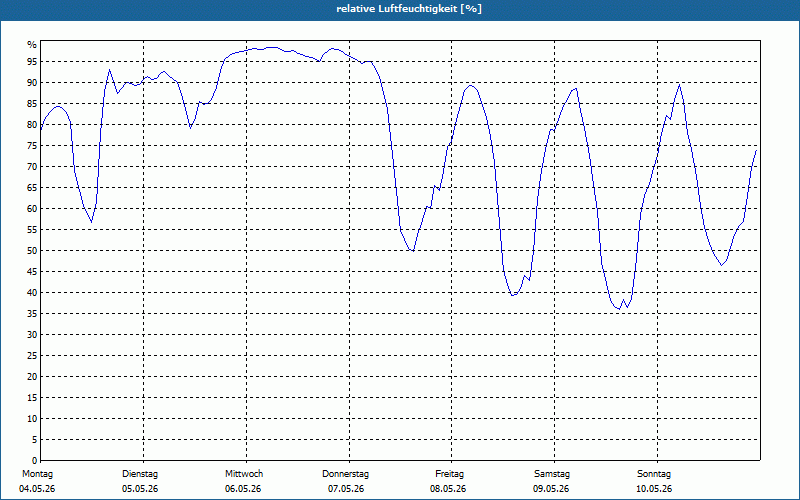The image size is (800, 500).
Task: Select the 'Montag' day label
Action: coord(37,474)
